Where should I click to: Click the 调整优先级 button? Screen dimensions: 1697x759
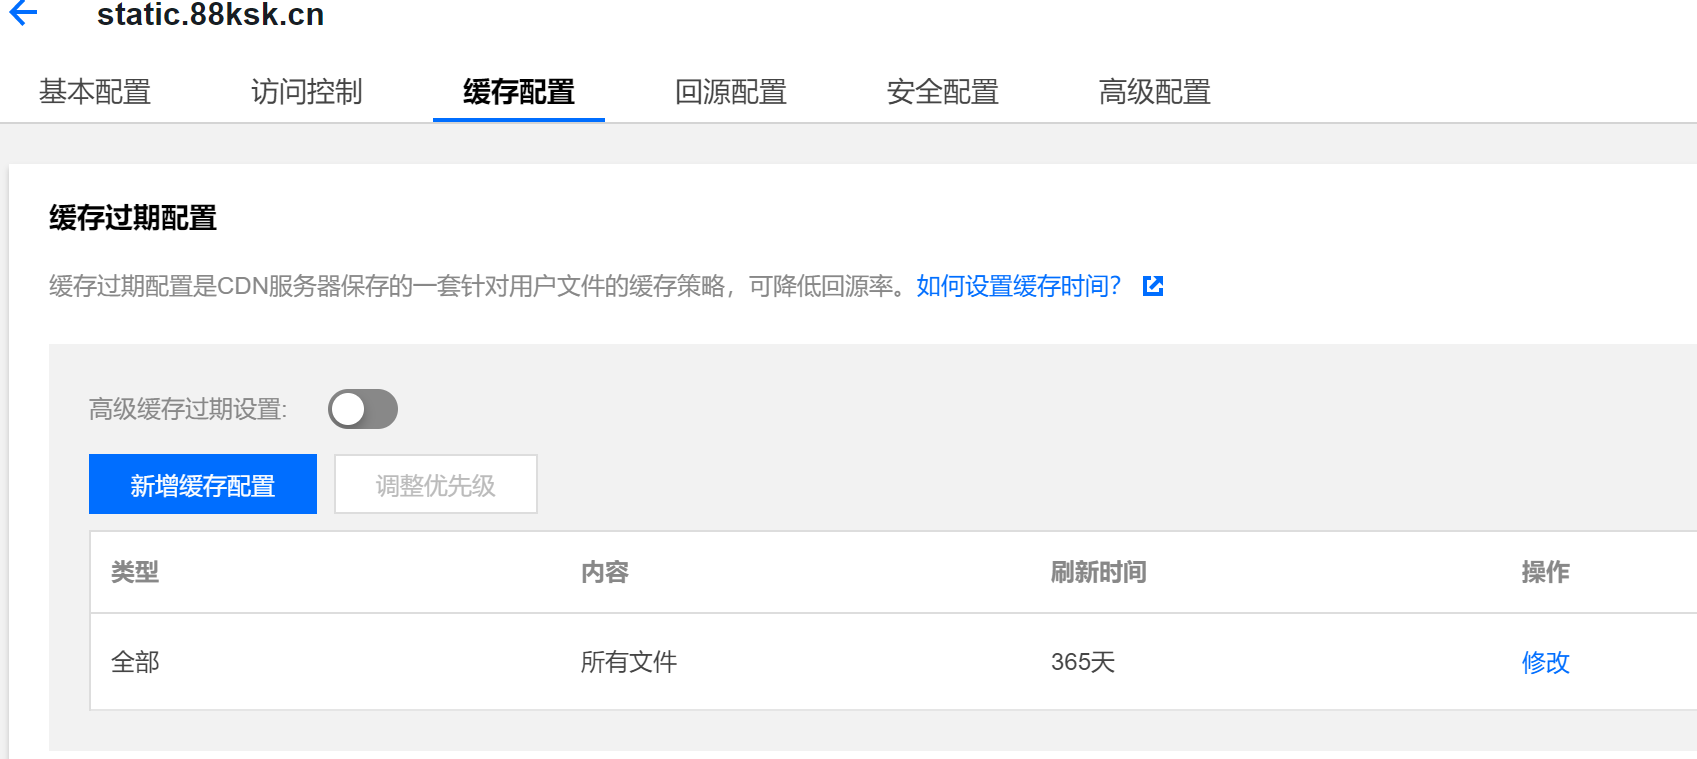tap(436, 484)
